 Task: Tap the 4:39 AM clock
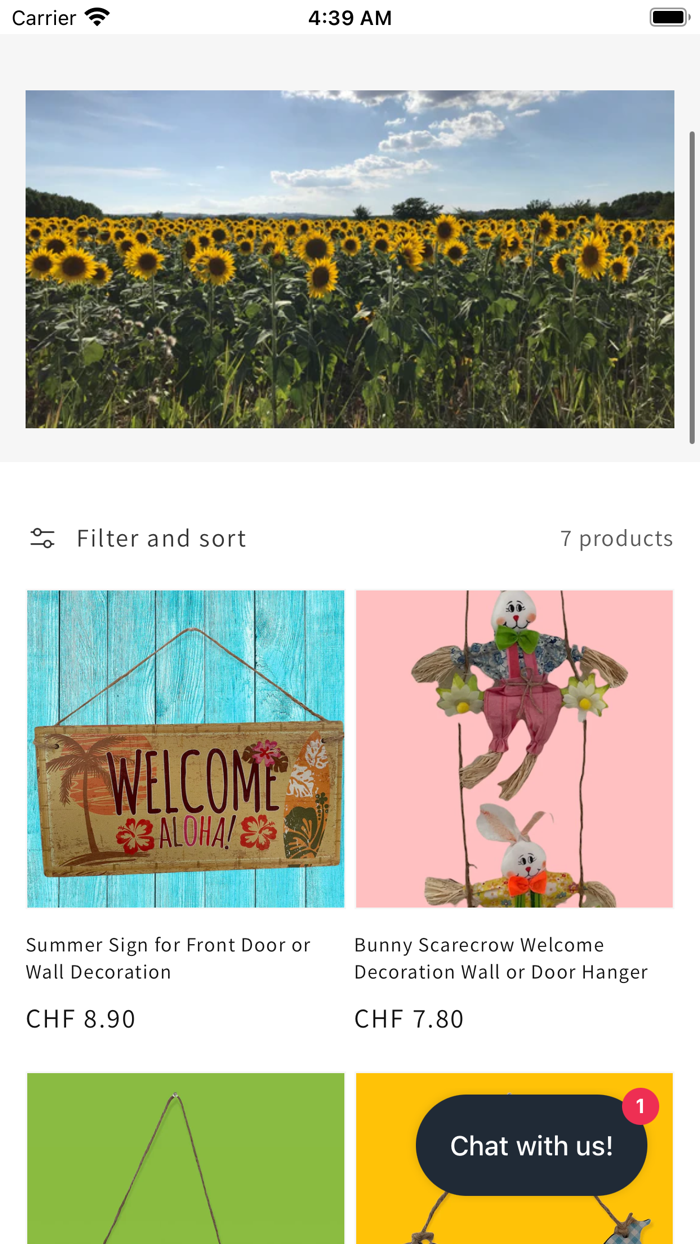coord(350,17)
